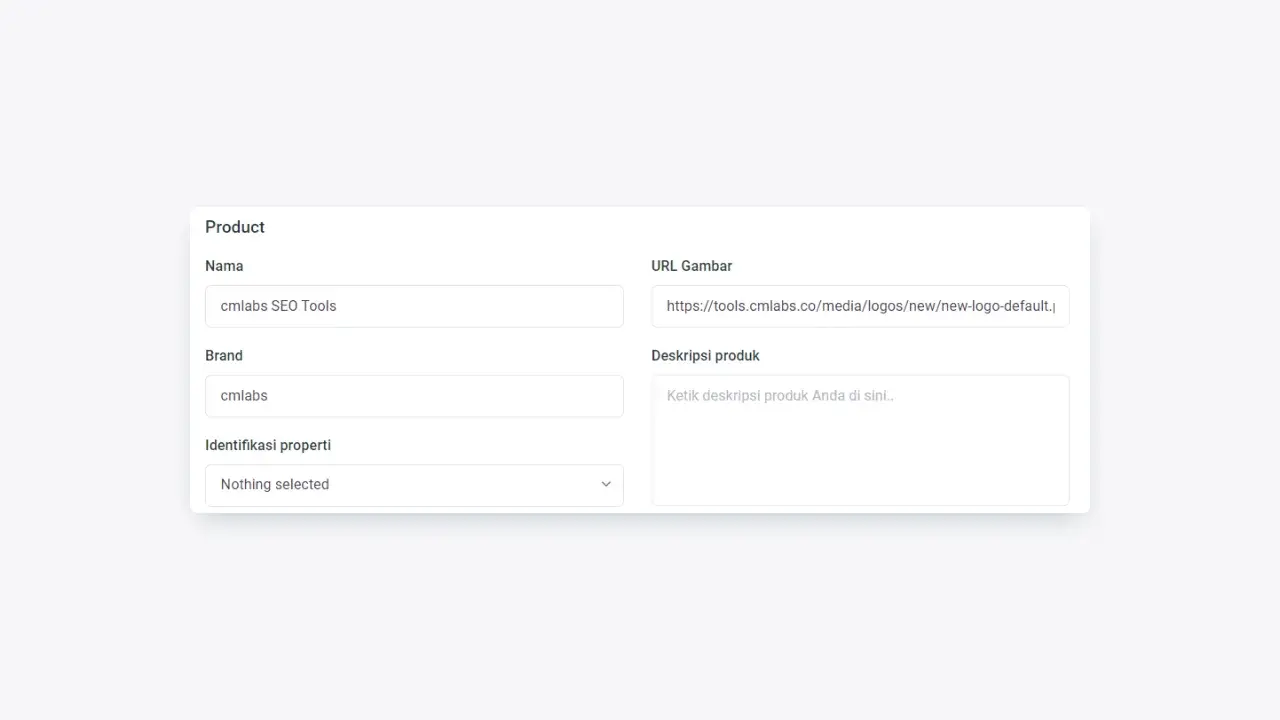Click inside the Deskripsi produk textarea

click(860, 440)
